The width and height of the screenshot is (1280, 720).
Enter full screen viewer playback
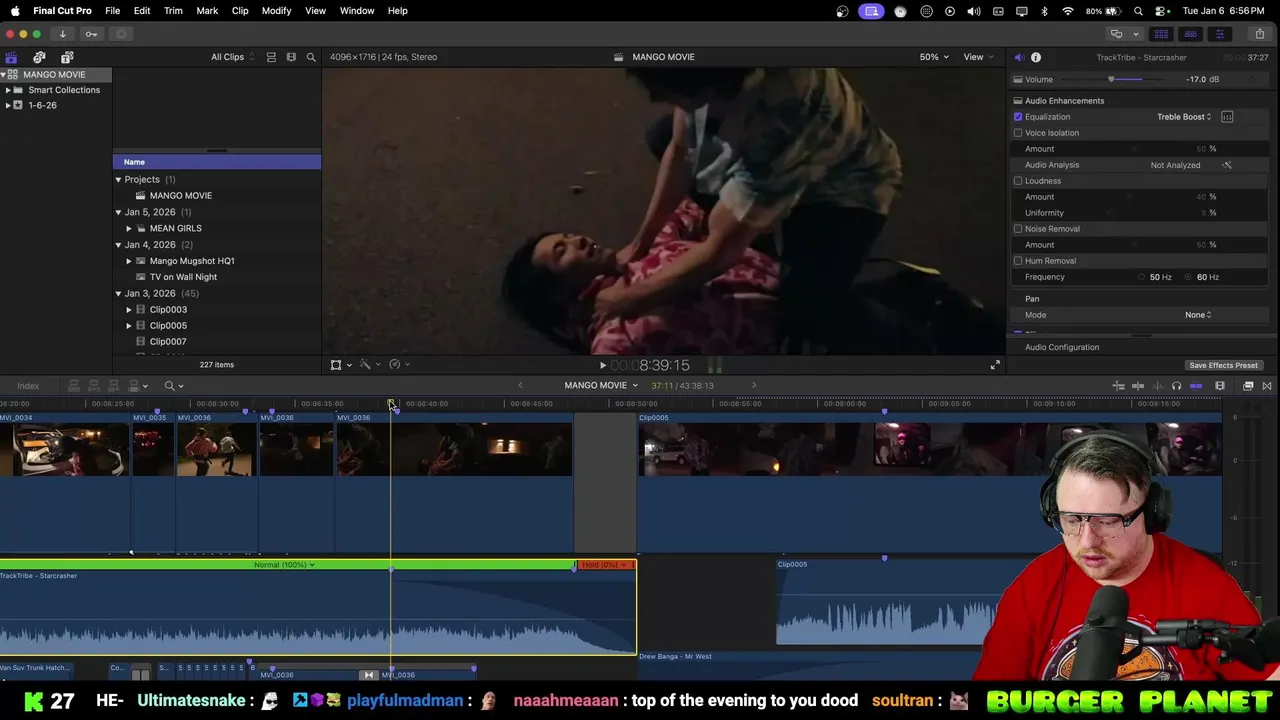(x=995, y=366)
